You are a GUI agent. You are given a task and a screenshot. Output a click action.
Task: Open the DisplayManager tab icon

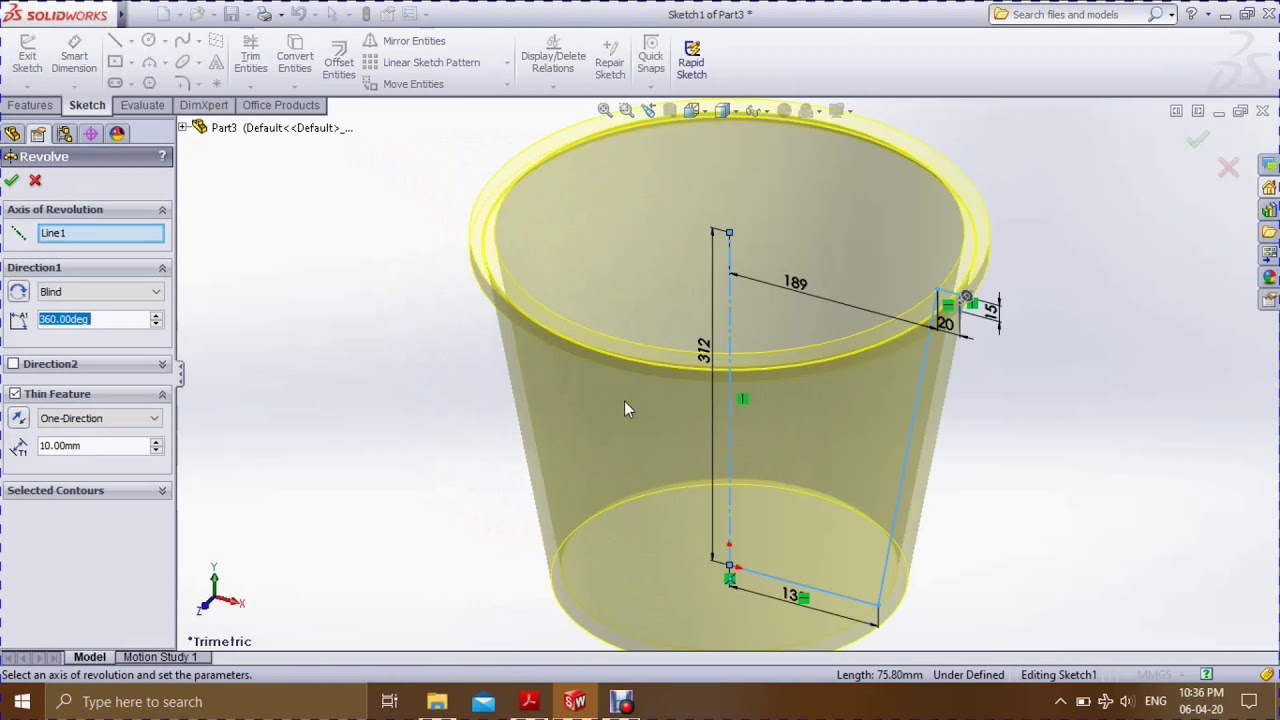click(116, 134)
